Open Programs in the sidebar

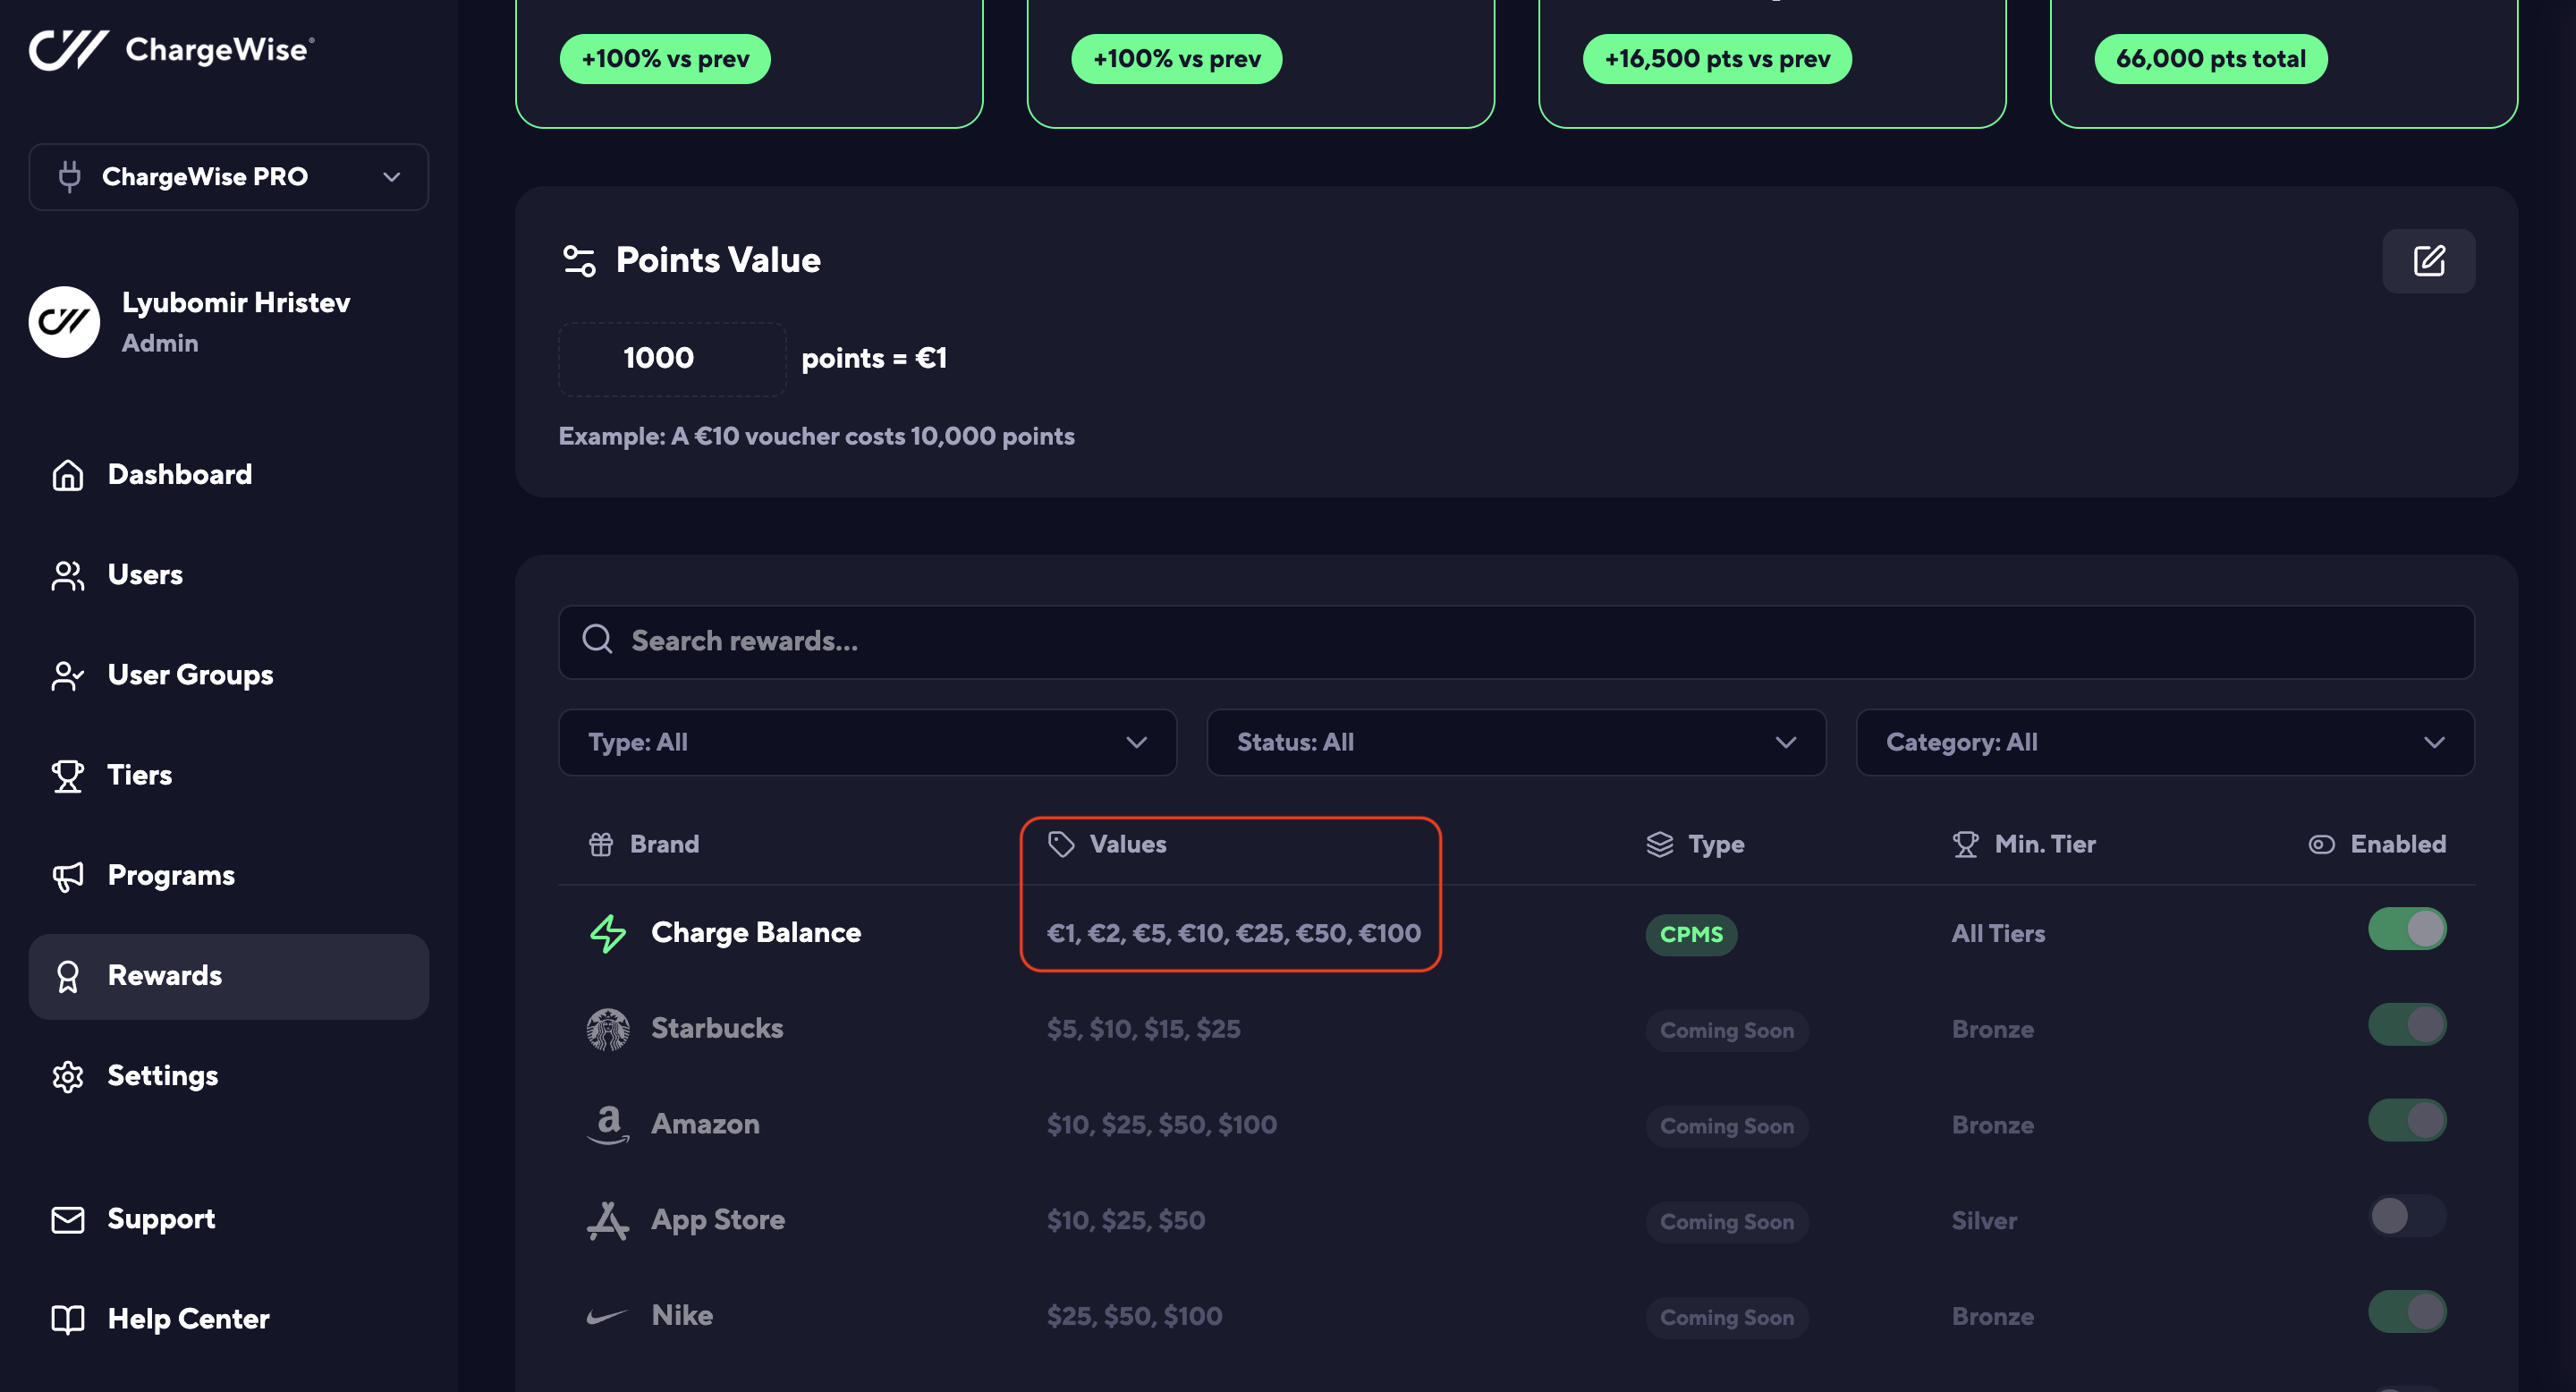171,875
